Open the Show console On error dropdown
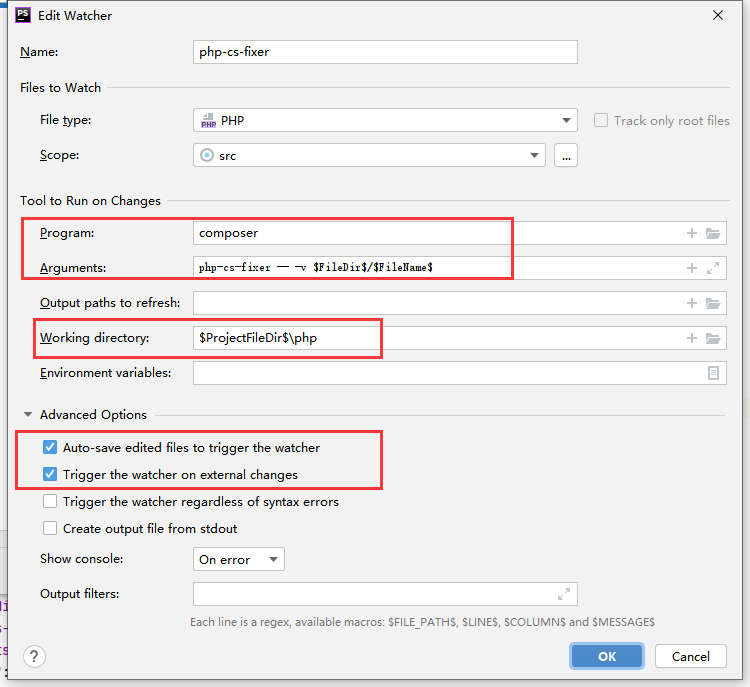 pos(239,559)
